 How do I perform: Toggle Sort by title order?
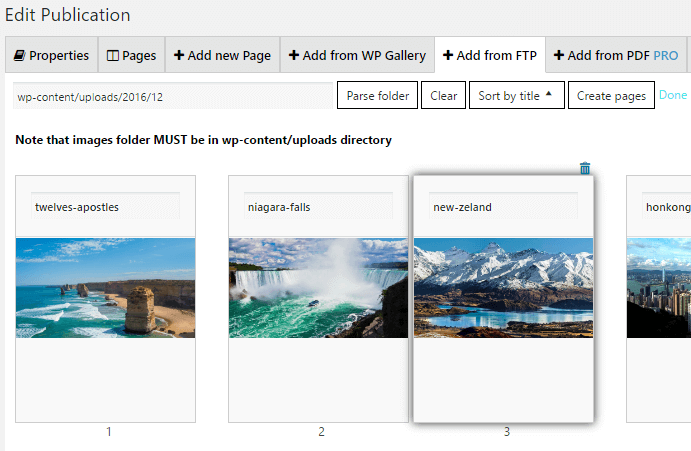click(x=516, y=95)
